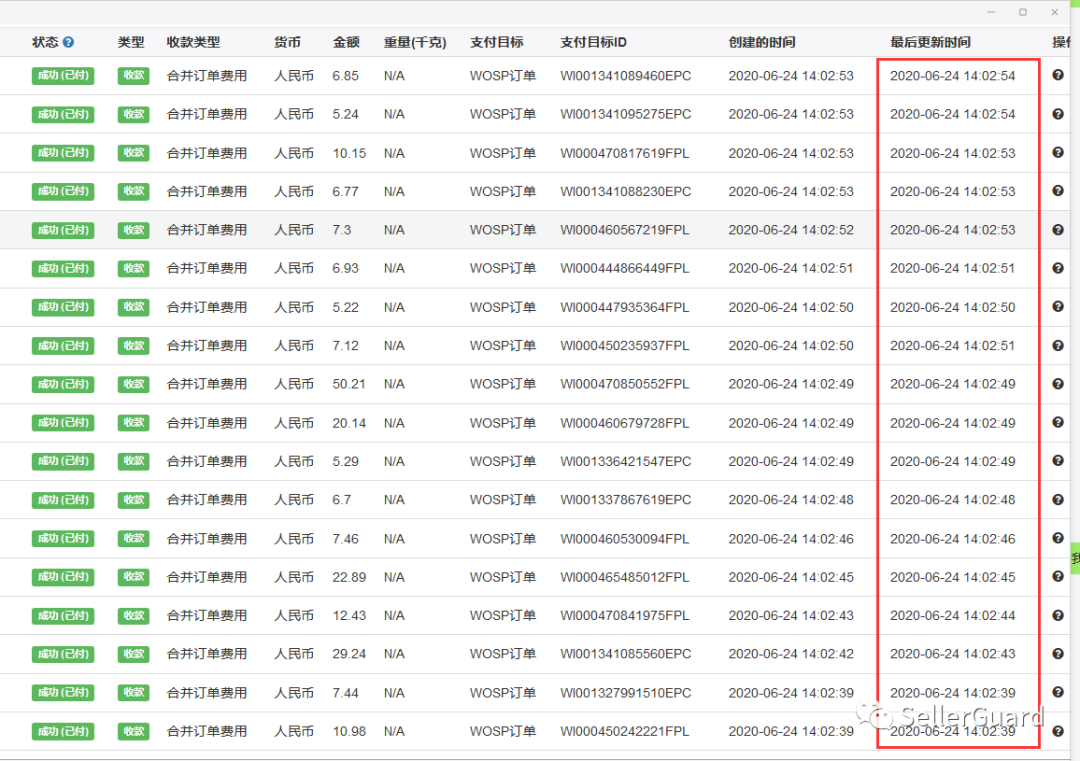Click N/A weight in row WI000470841975FPL

tap(394, 616)
